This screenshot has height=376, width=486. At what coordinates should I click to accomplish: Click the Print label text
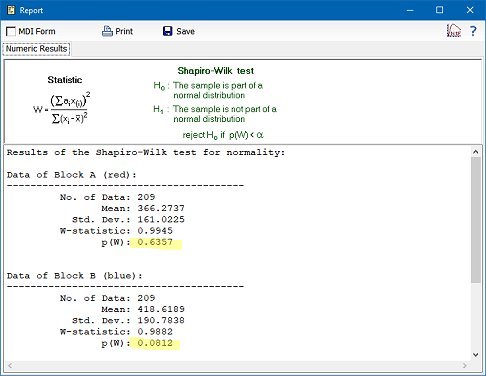point(124,31)
